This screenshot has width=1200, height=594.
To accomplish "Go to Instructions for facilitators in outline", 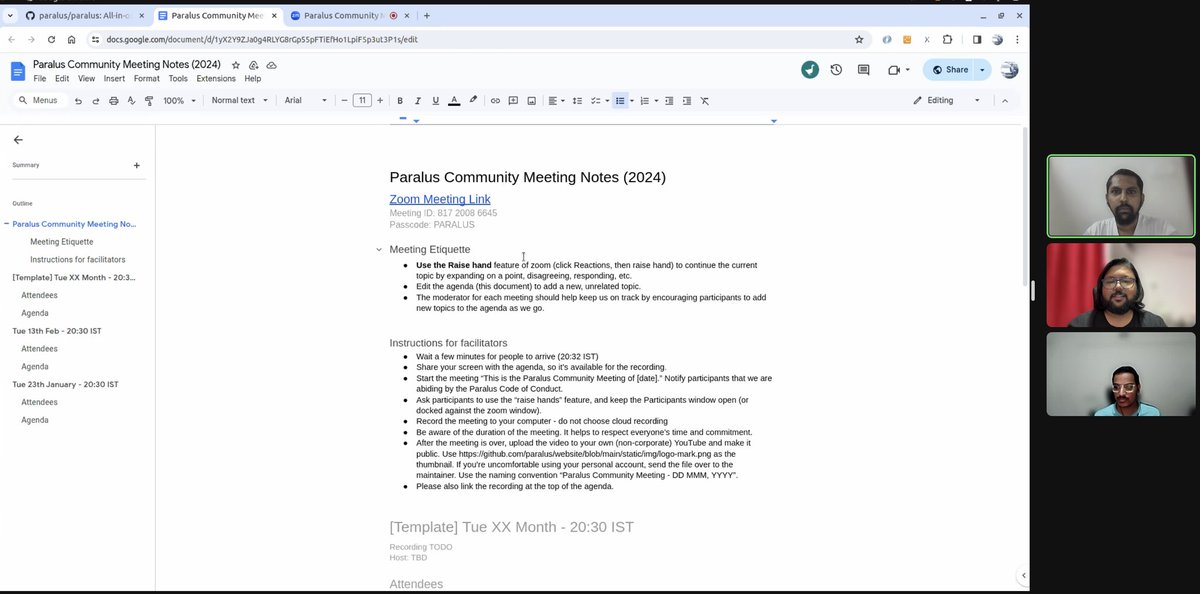I will click(78, 260).
